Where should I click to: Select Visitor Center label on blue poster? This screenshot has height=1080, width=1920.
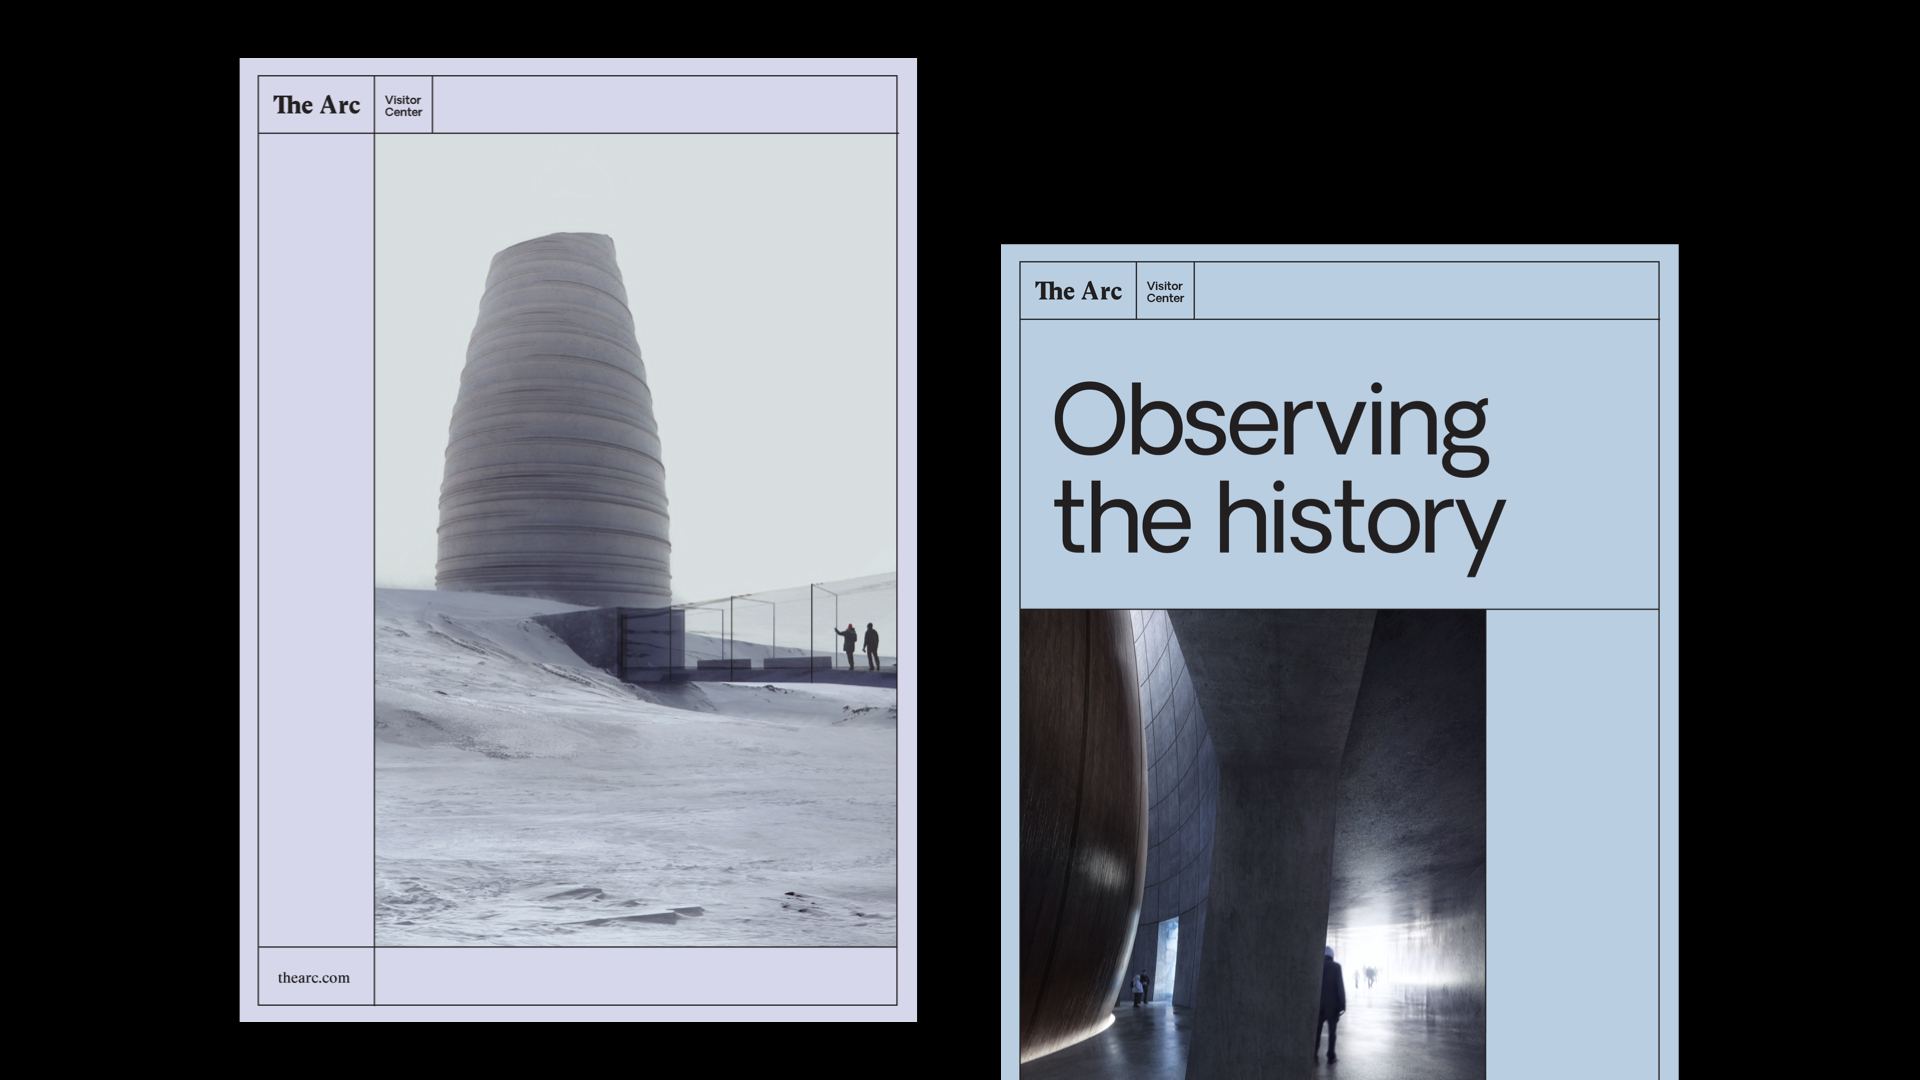click(1165, 292)
